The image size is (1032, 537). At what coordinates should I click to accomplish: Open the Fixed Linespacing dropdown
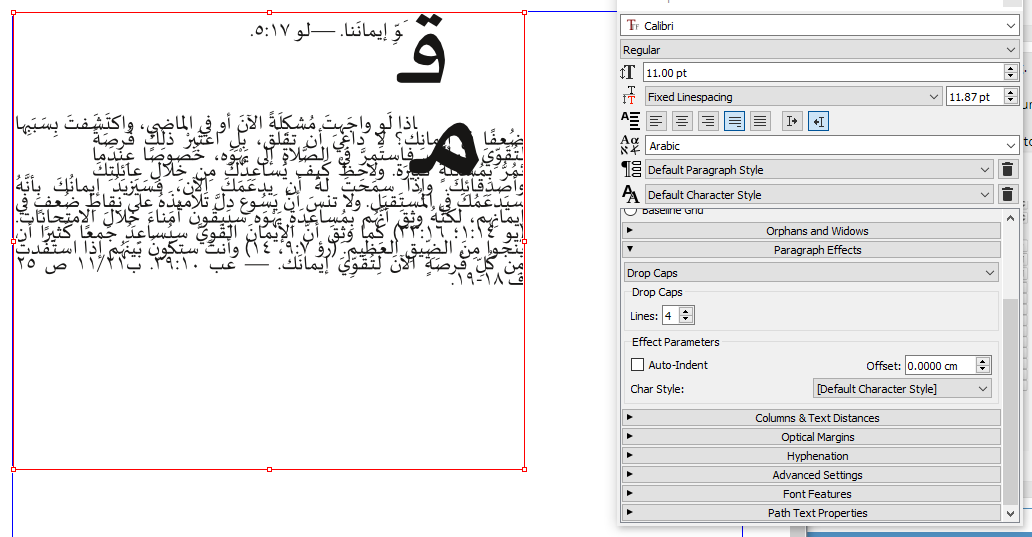(x=793, y=97)
